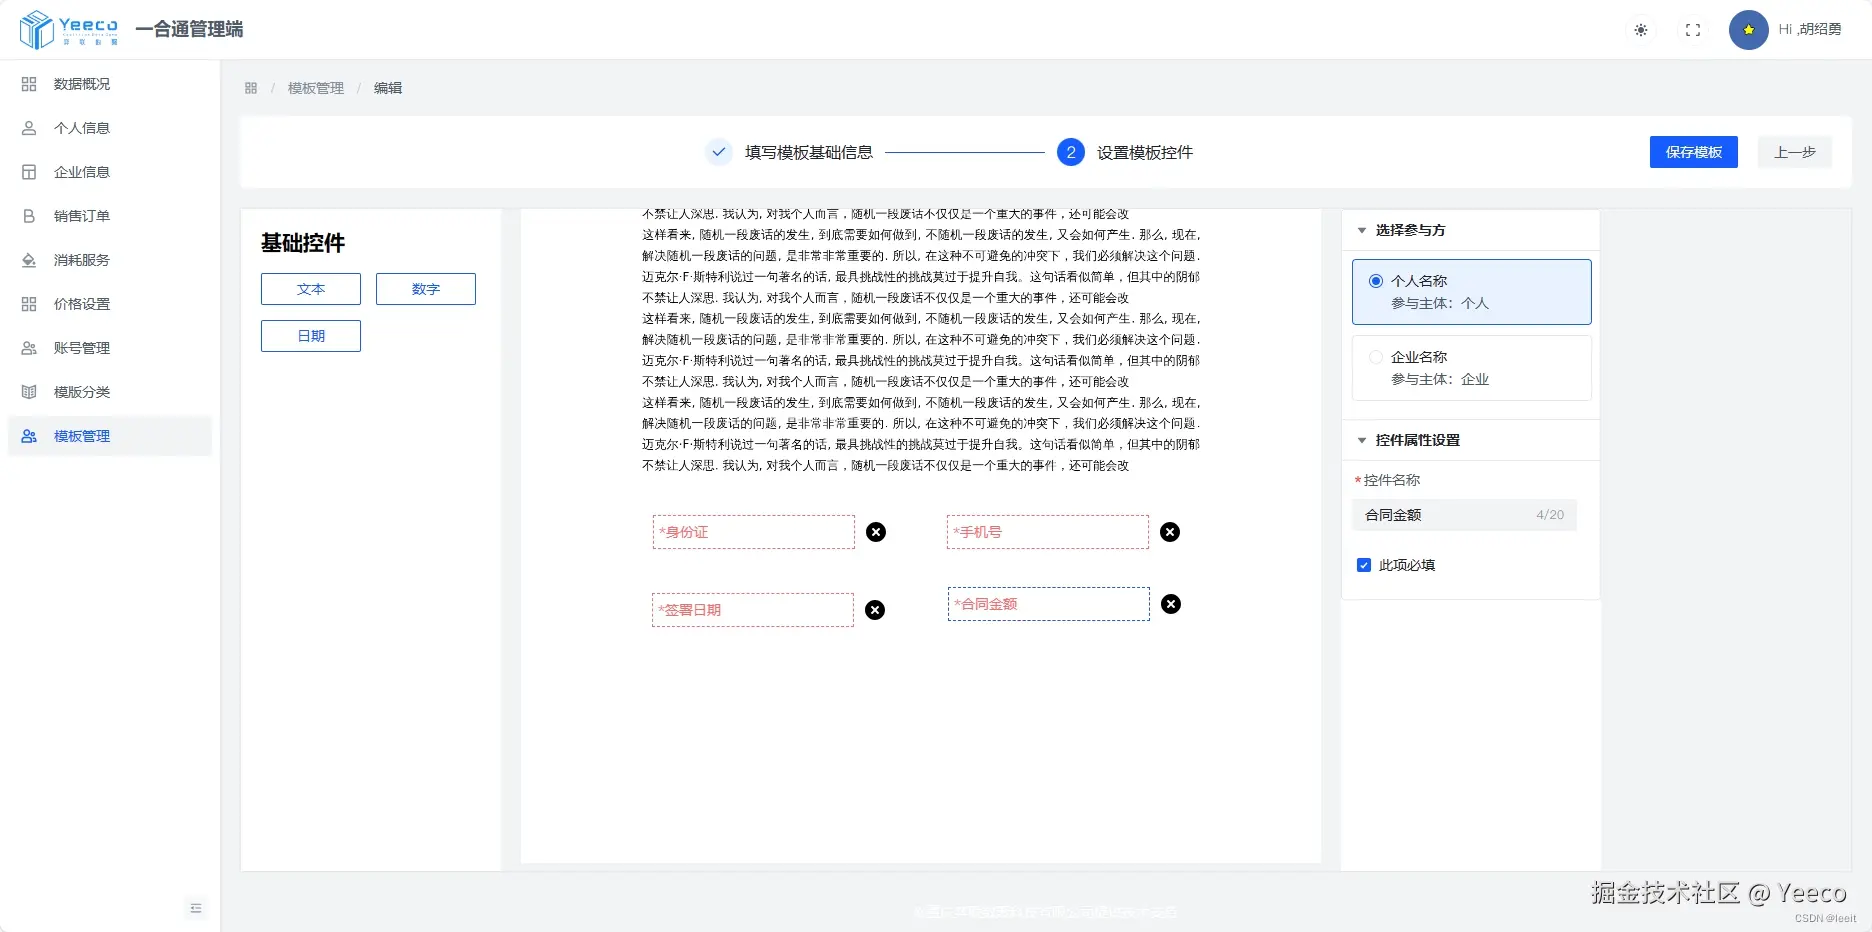Remove the 合同金额 field with its X icon
The image size is (1872, 932).
pos(1171,604)
